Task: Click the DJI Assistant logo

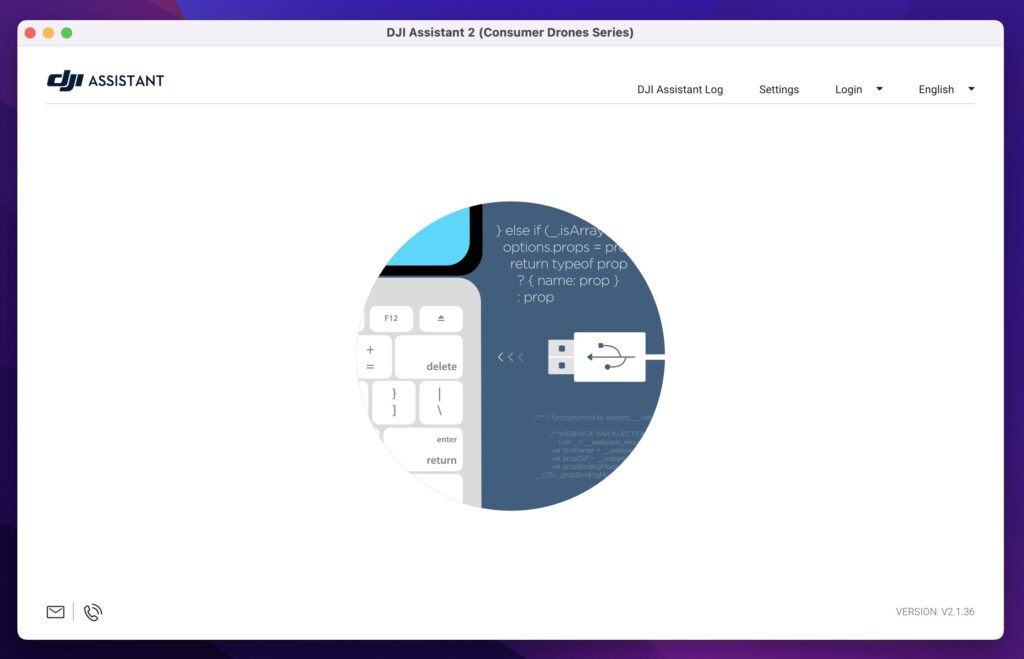Action: point(105,80)
